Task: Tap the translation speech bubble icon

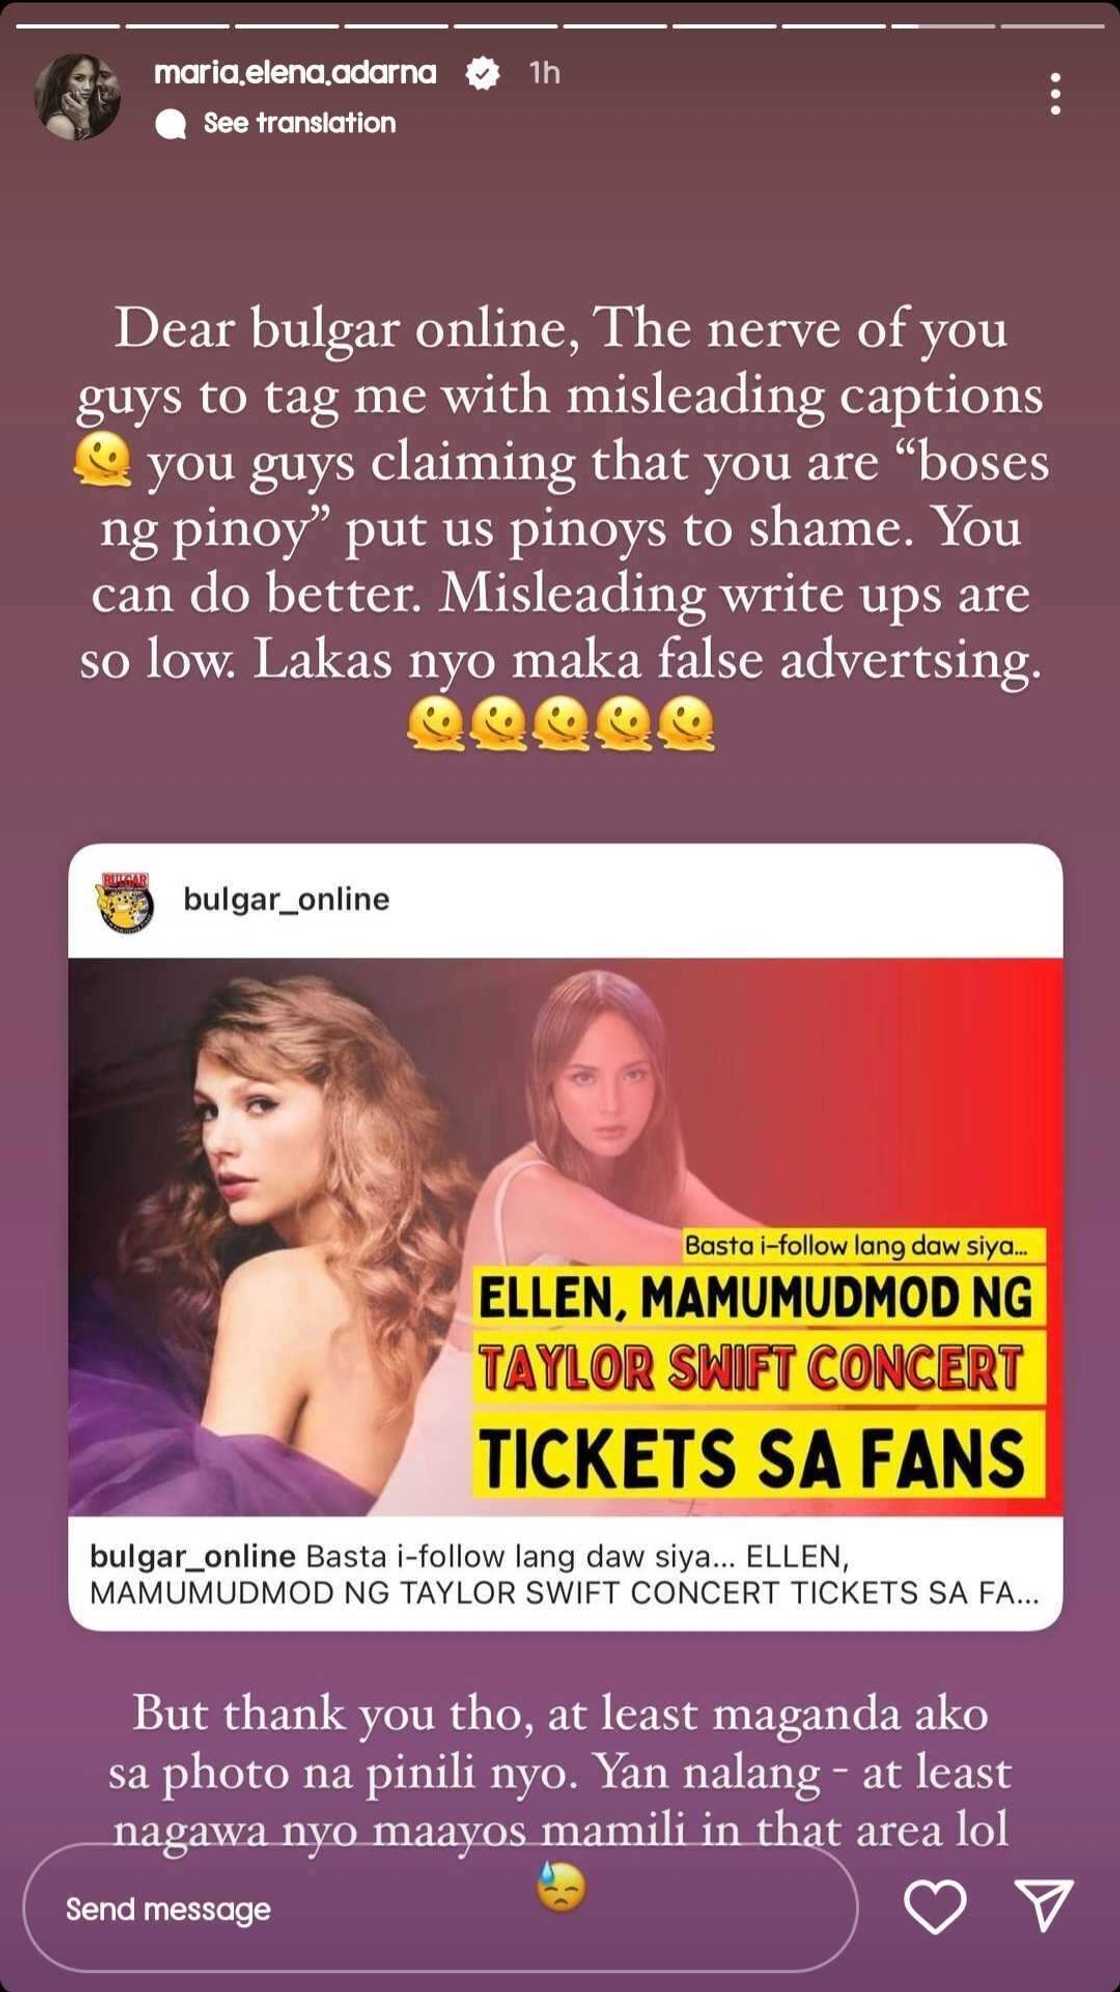Action: tap(171, 124)
